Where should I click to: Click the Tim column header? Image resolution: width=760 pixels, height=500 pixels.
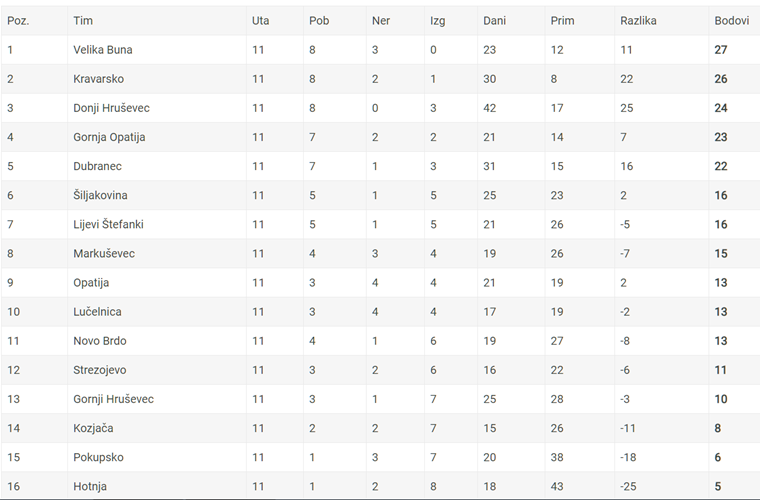(83, 20)
